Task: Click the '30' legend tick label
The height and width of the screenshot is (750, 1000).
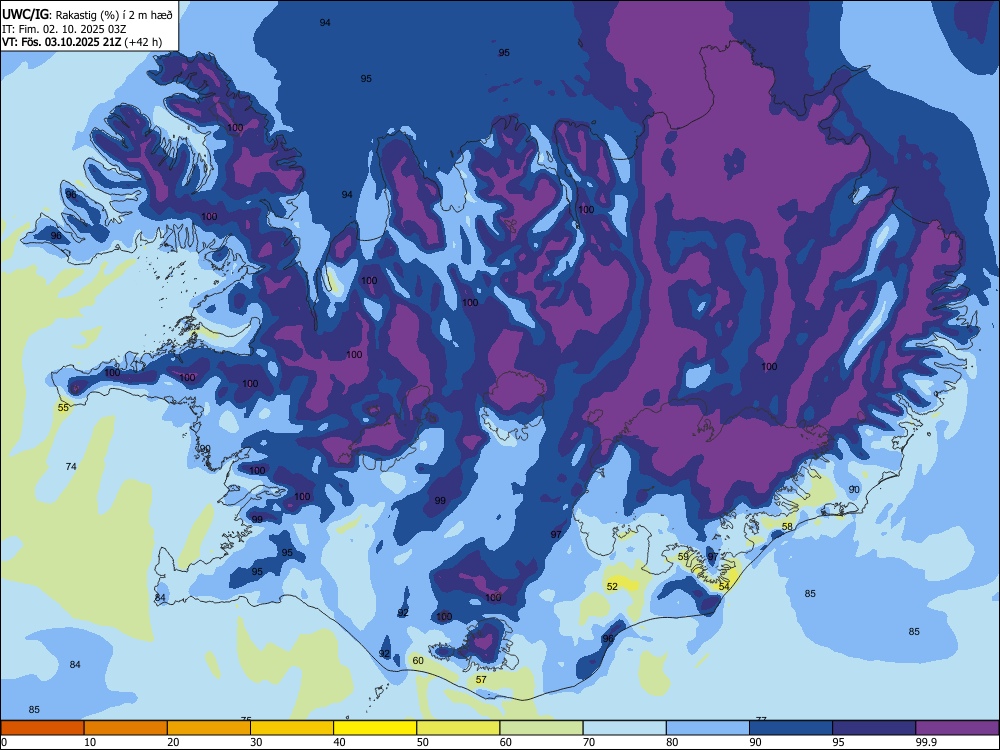Action: pyautogui.click(x=256, y=742)
